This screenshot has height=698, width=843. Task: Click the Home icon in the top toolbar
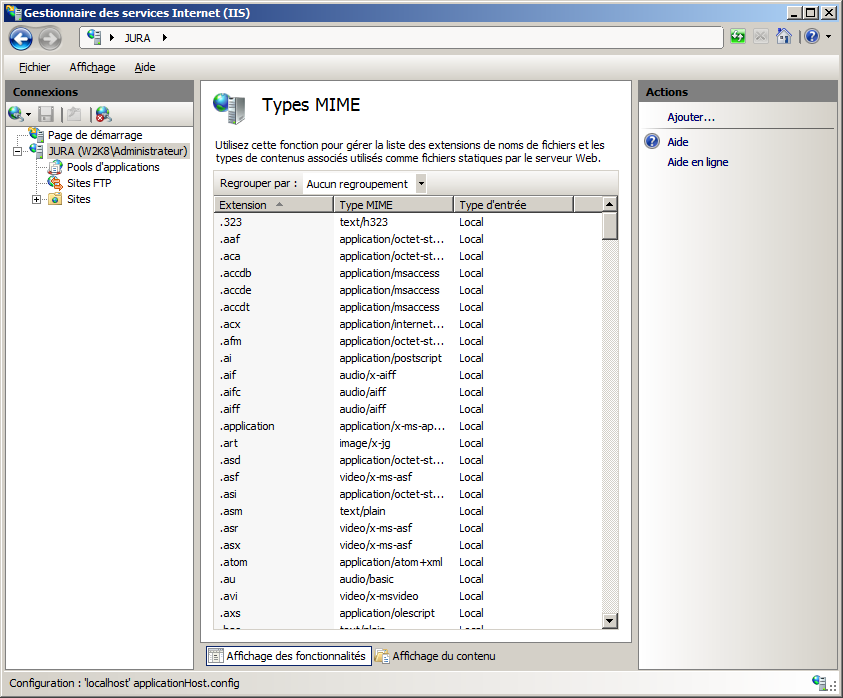point(784,37)
